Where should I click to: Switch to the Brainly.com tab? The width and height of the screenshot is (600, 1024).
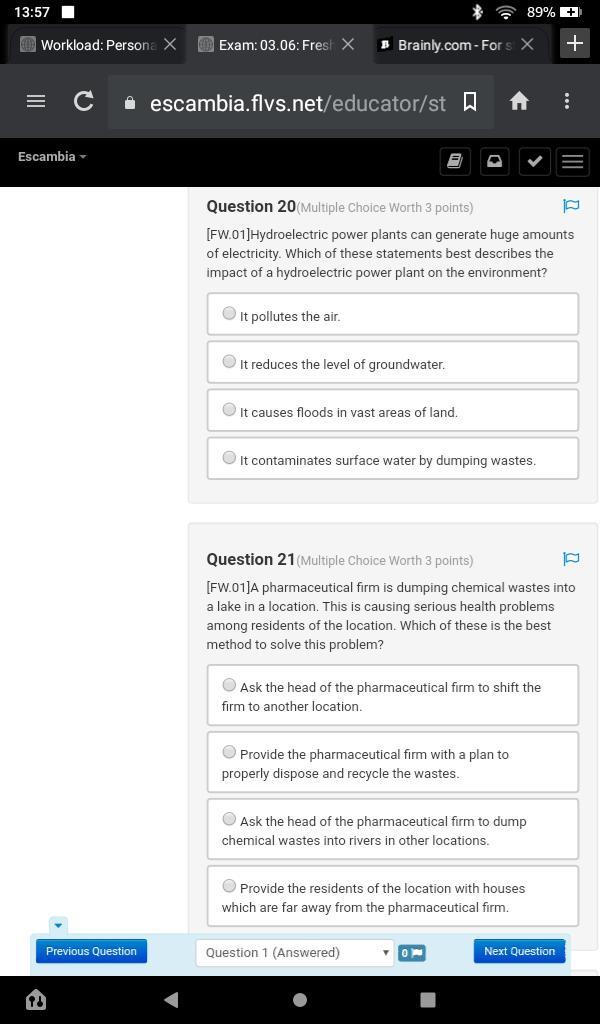[448, 44]
